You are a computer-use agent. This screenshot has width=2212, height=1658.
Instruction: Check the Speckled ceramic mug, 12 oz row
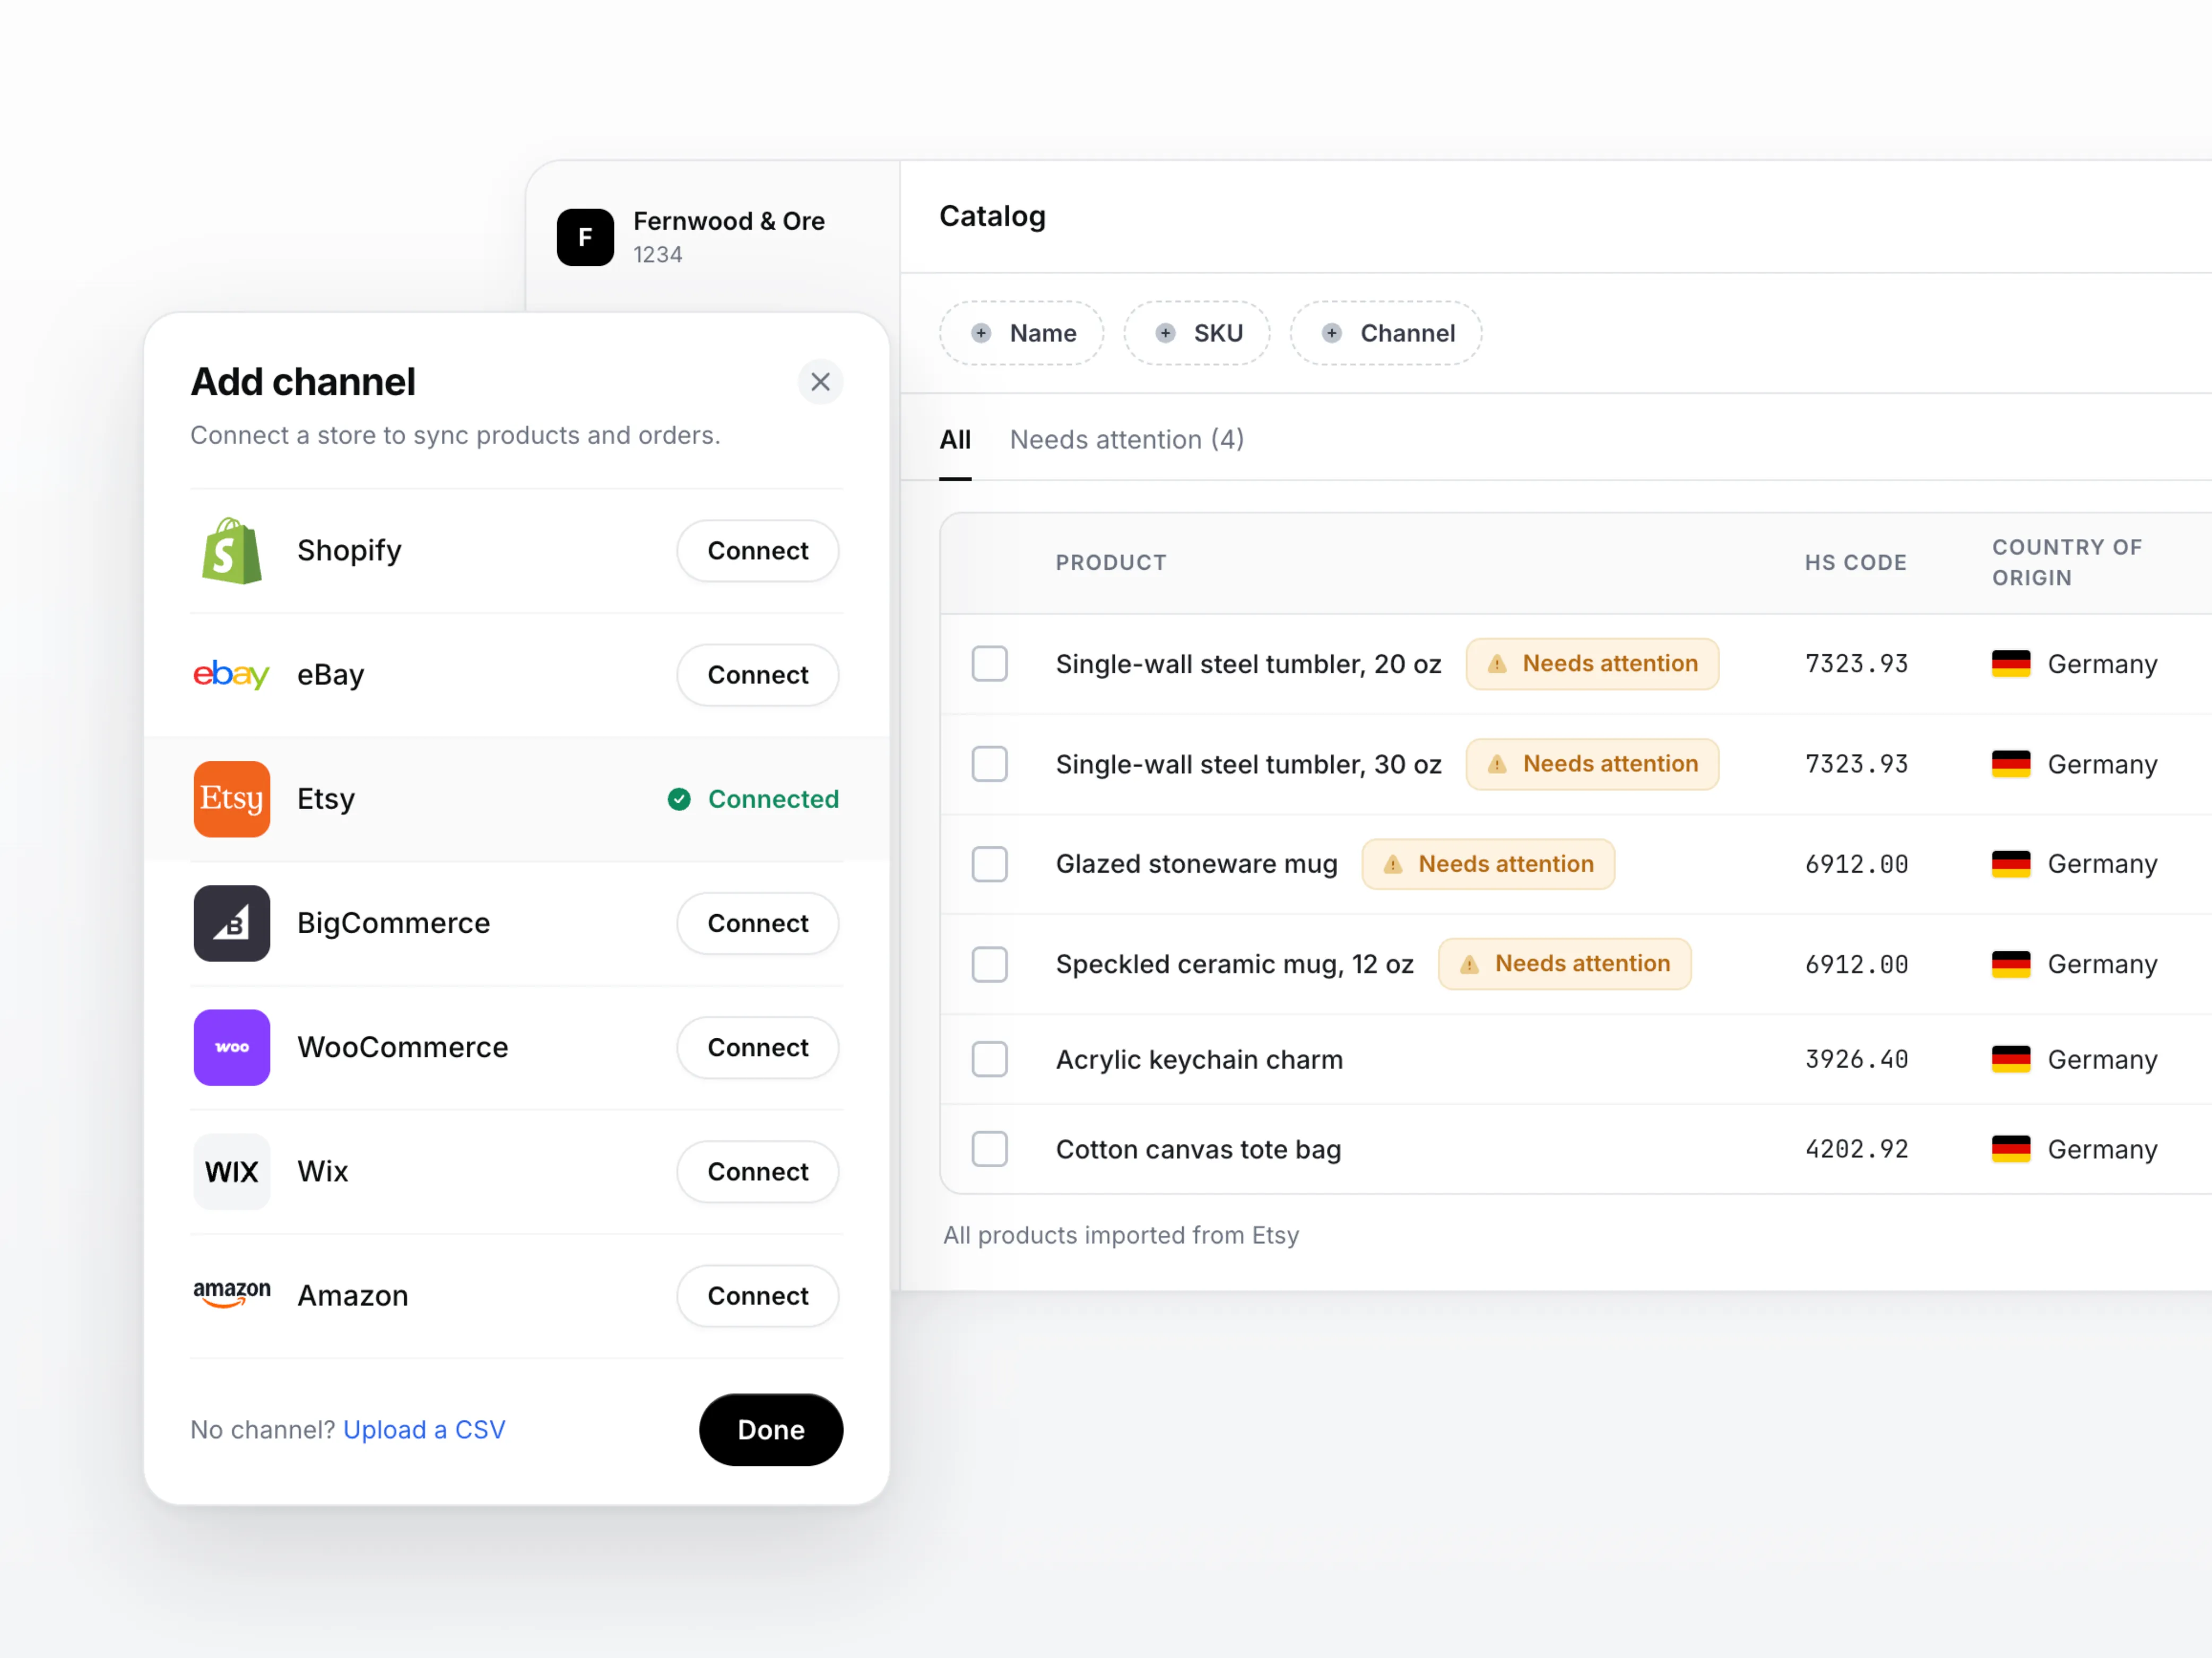pos(989,964)
